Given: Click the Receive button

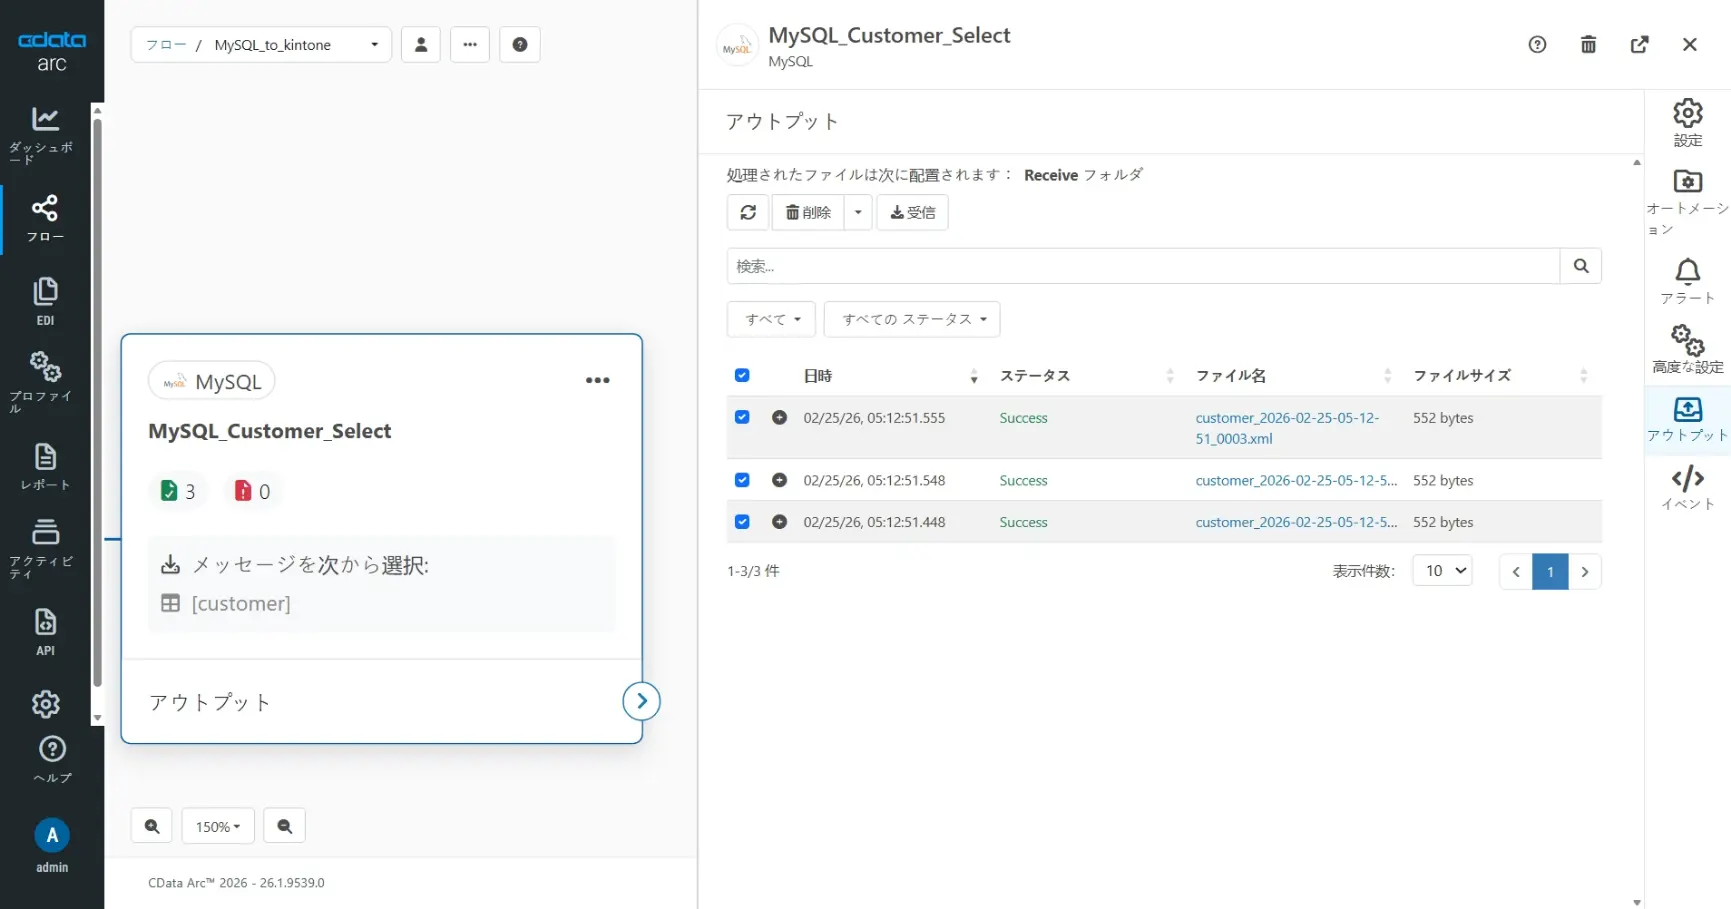Looking at the screenshot, I should click(x=912, y=212).
